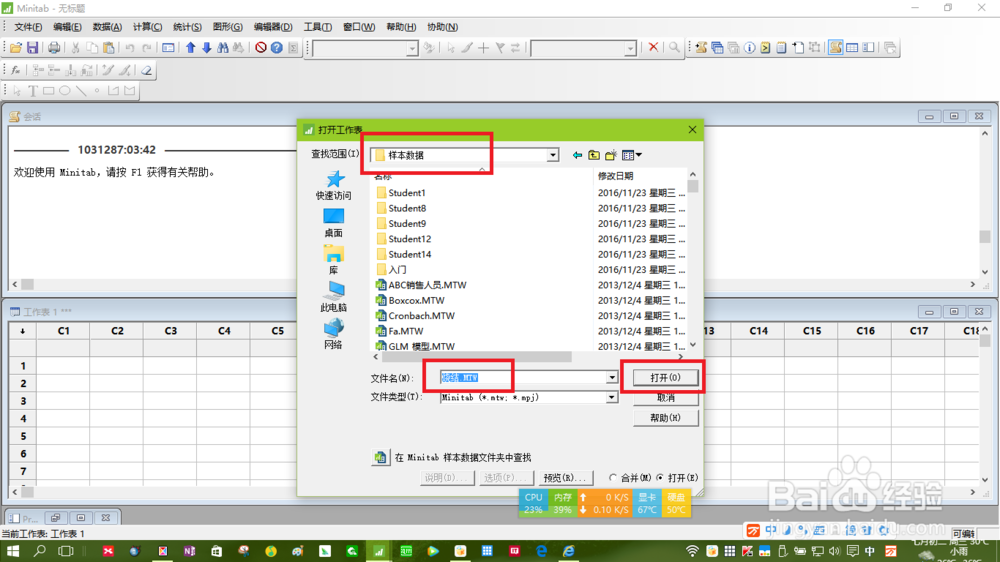Image resolution: width=1000 pixels, height=562 pixels.
Task: Click the highlighted Session Window icon
Action: point(835,48)
